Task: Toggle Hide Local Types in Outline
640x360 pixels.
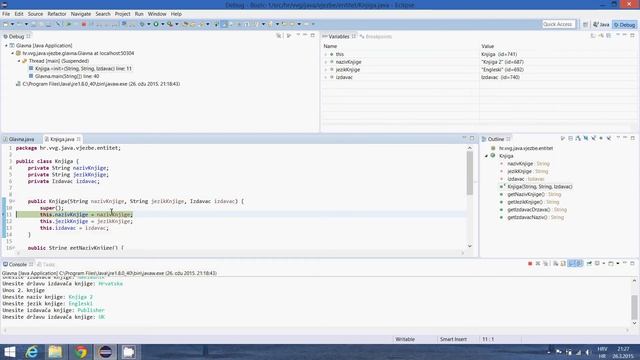Action: (609, 139)
